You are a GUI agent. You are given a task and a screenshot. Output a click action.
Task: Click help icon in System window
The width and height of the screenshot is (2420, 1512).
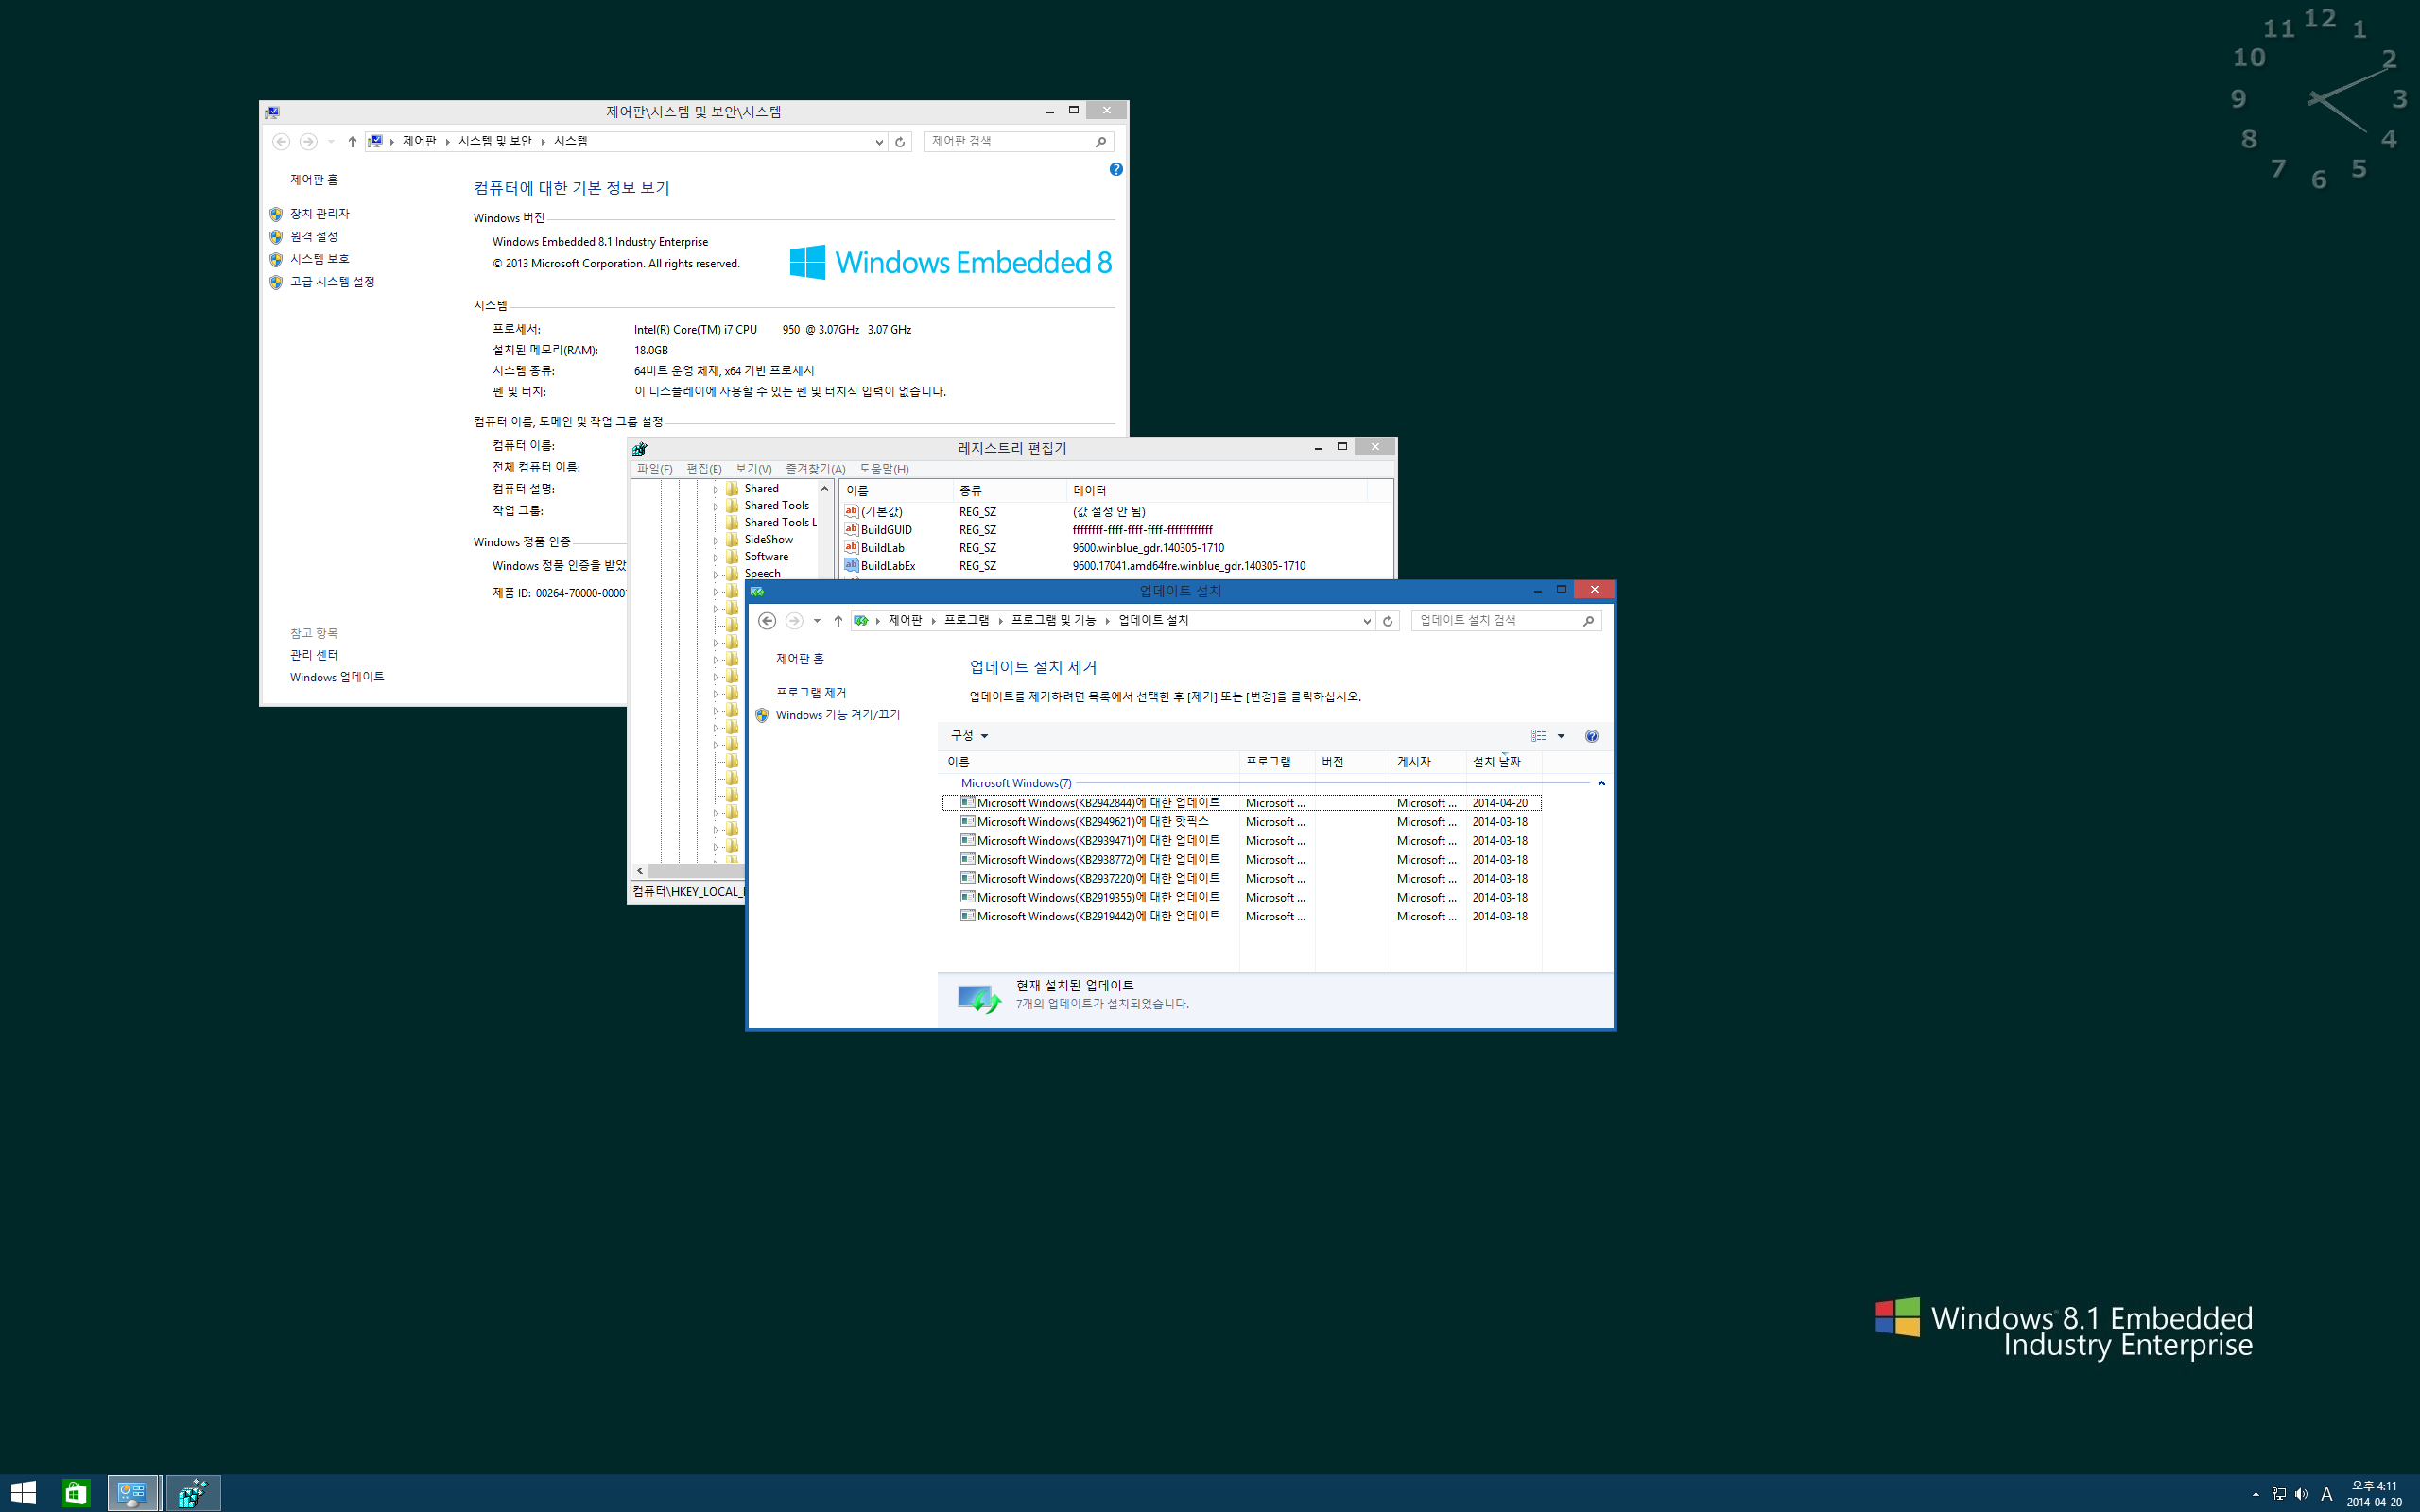pyautogui.click(x=1116, y=169)
